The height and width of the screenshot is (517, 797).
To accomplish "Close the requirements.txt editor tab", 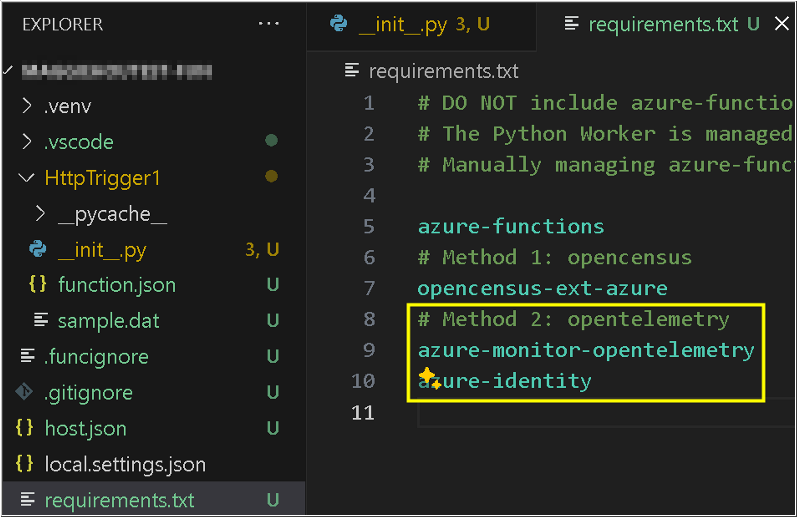I will point(781,23).
